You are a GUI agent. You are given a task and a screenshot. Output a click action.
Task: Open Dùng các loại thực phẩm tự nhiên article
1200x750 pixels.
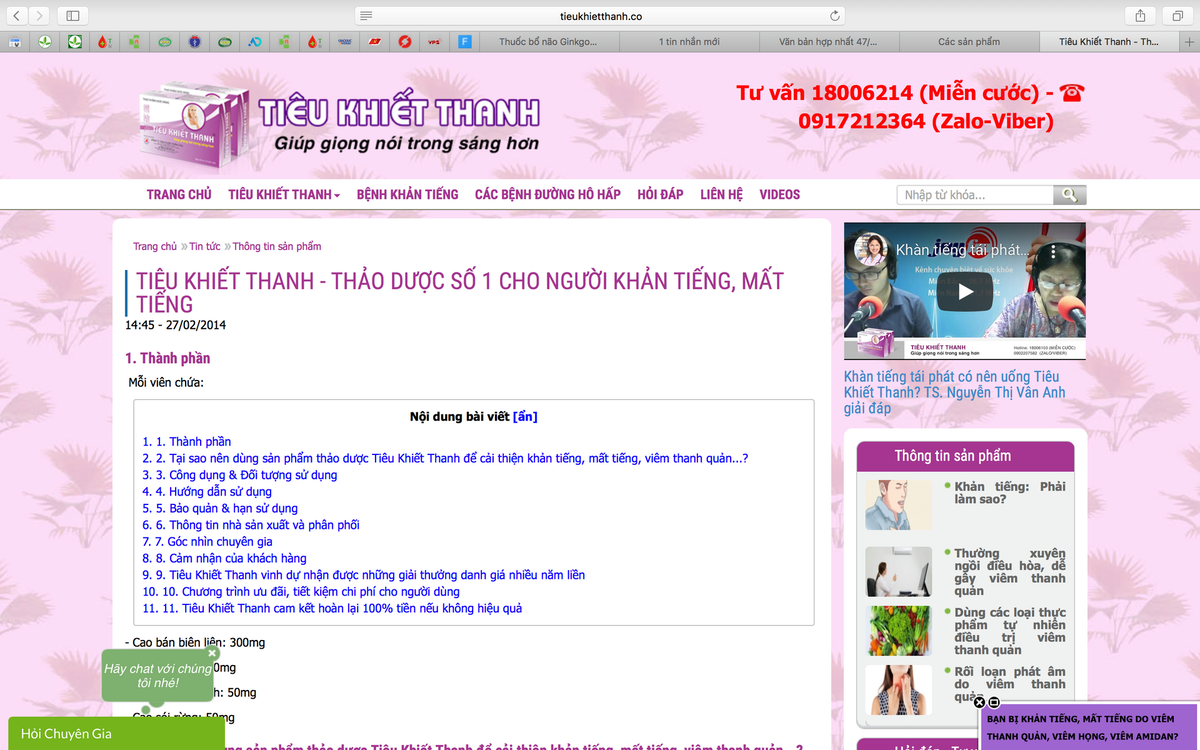pyautogui.click(x=1010, y=630)
